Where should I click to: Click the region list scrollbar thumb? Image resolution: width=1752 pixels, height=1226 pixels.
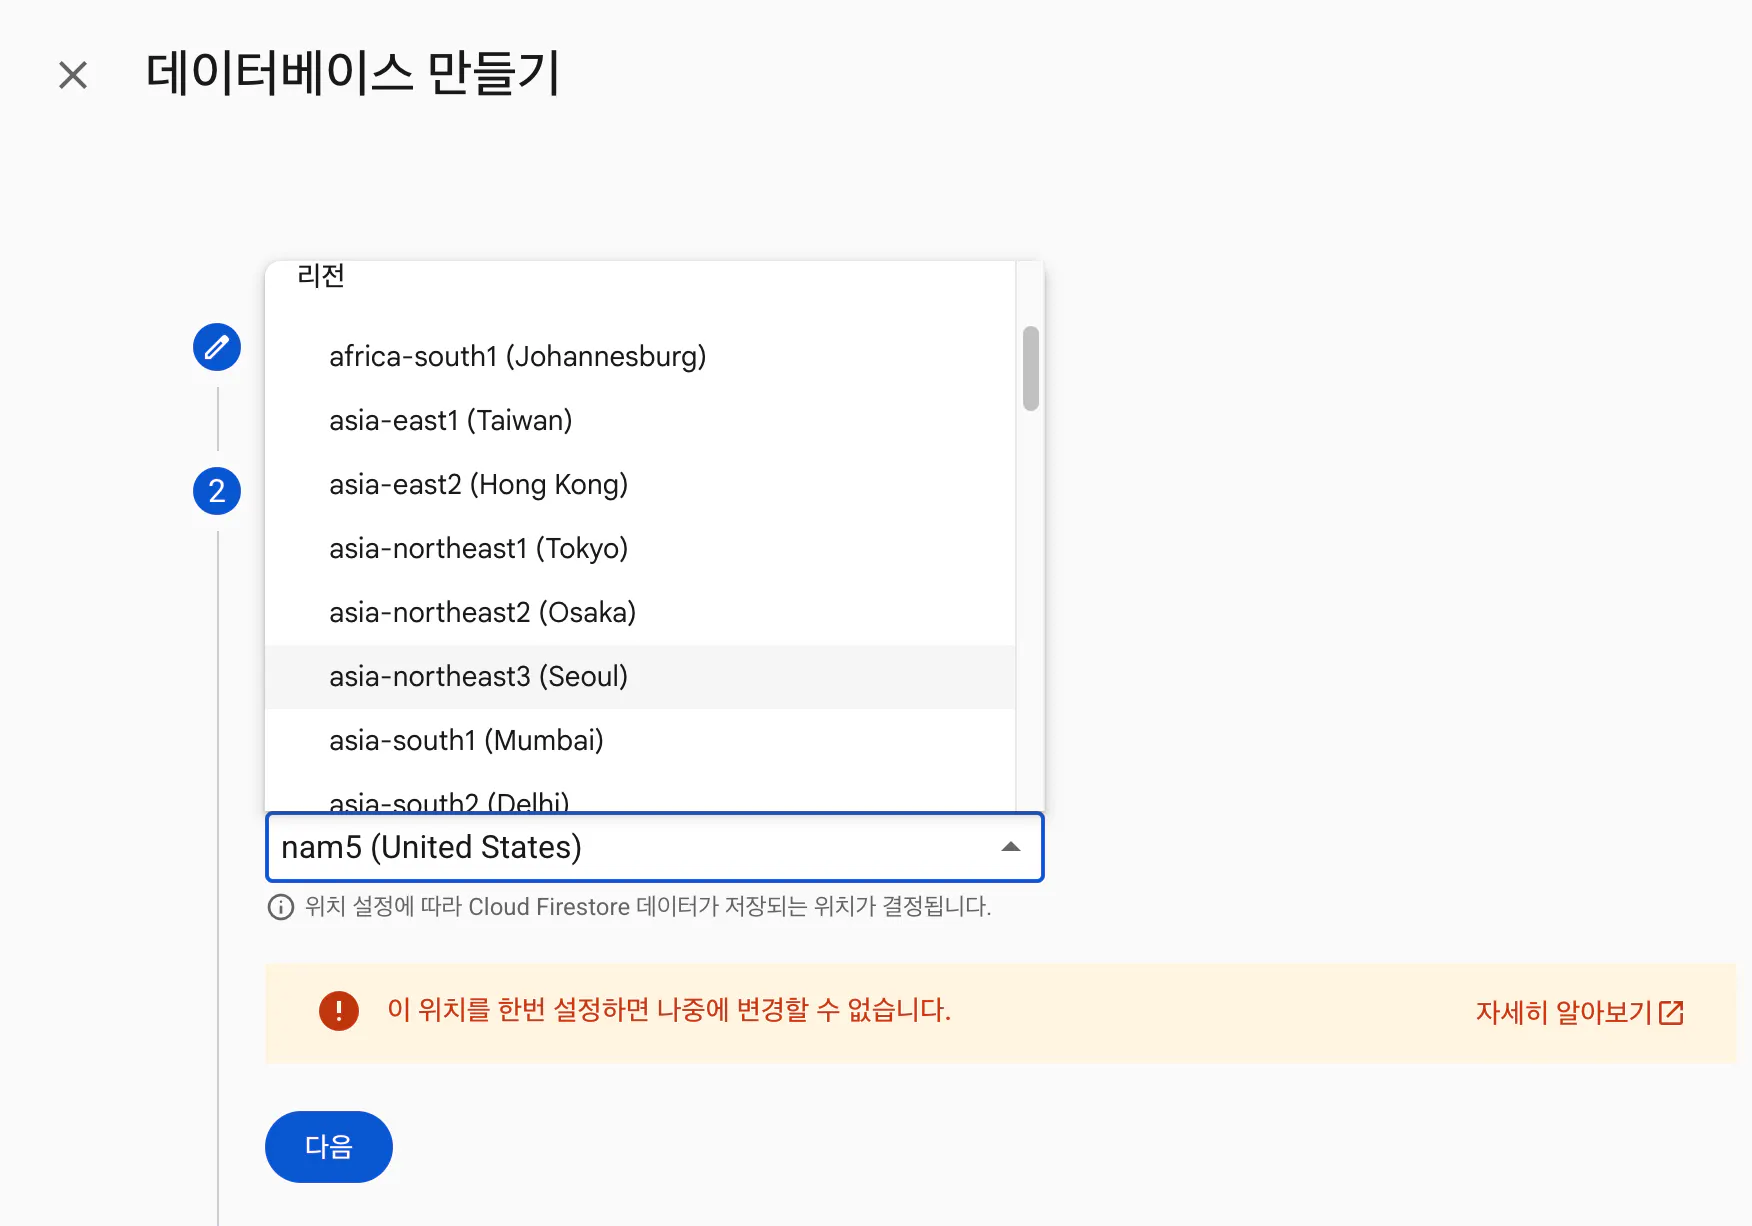(x=1030, y=368)
